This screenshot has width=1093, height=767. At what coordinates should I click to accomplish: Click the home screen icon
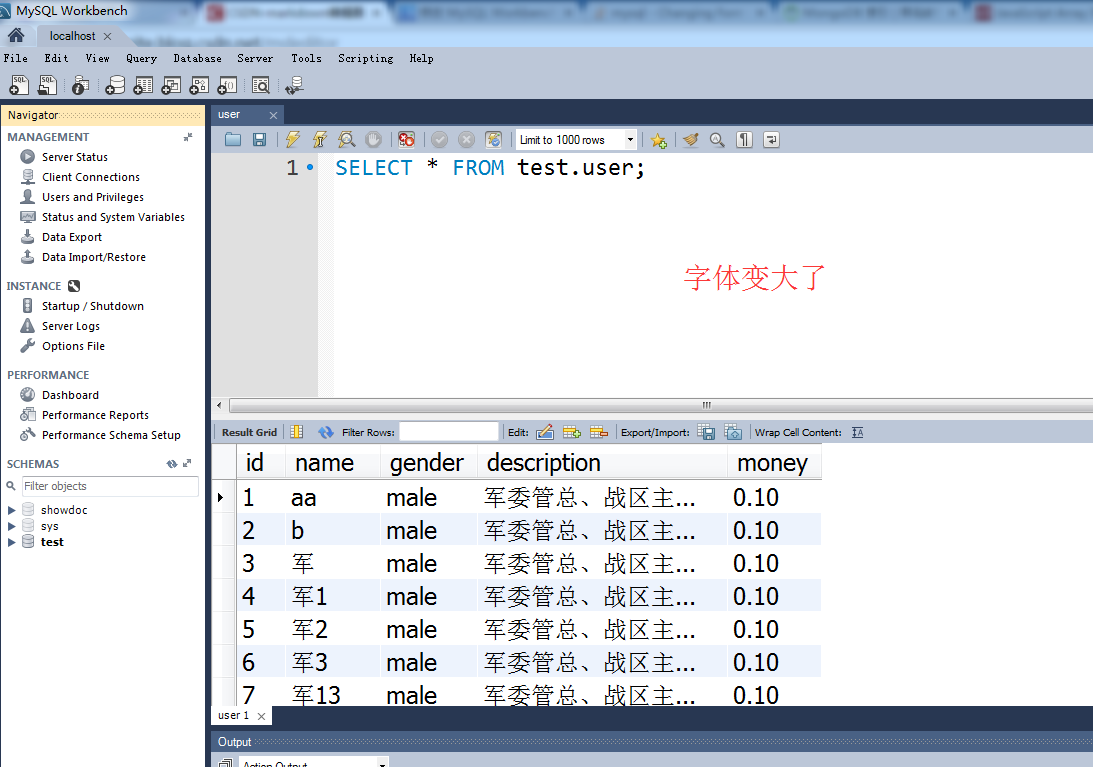tap(16, 36)
